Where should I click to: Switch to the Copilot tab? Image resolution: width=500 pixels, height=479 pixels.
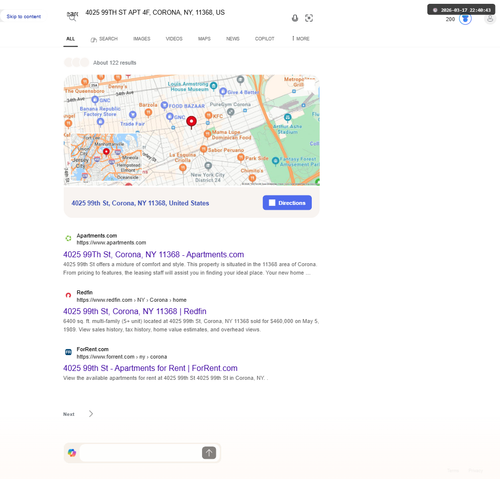click(264, 39)
